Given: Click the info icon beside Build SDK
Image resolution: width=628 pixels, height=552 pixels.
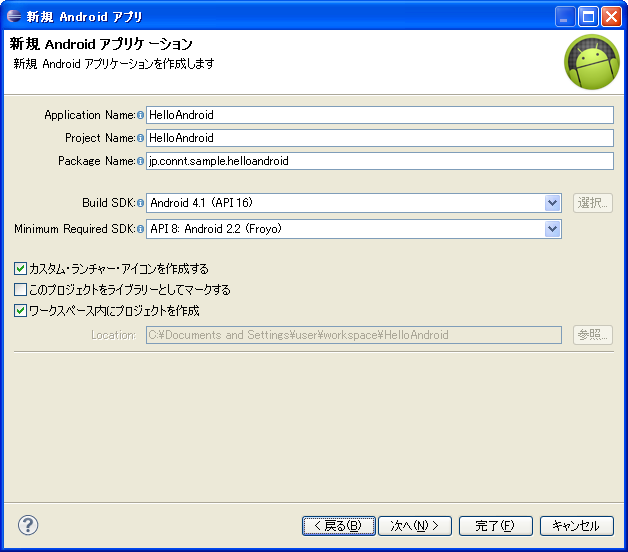Looking at the screenshot, I should [x=140, y=203].
